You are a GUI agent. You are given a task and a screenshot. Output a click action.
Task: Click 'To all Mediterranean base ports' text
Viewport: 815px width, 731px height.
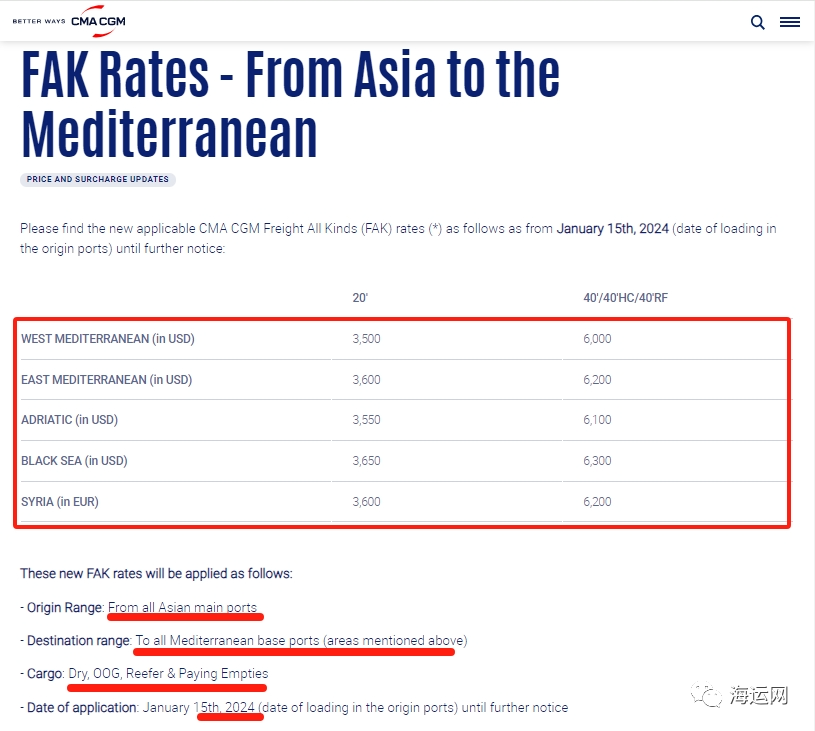227,641
